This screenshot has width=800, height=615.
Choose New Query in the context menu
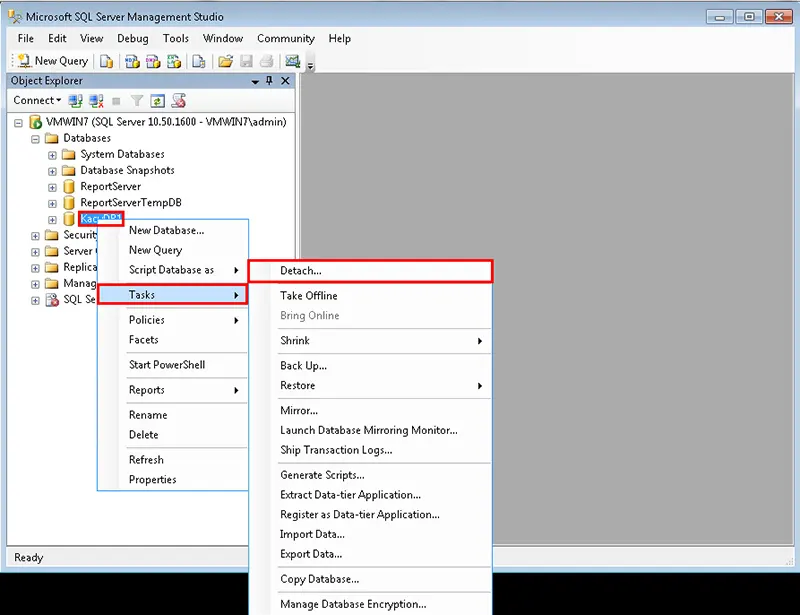click(172, 250)
